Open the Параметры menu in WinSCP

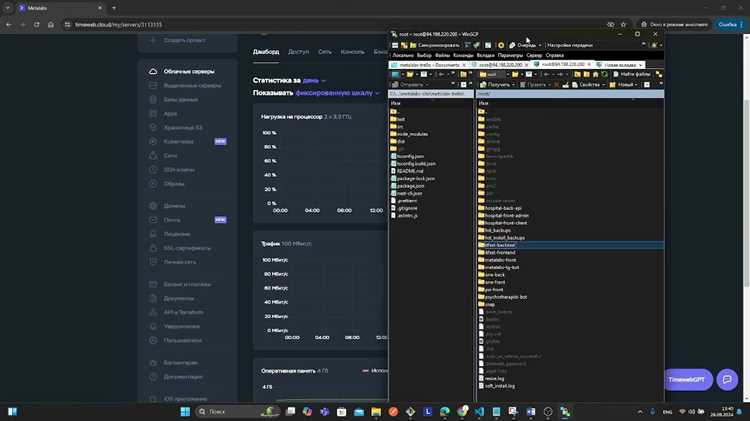click(510, 55)
